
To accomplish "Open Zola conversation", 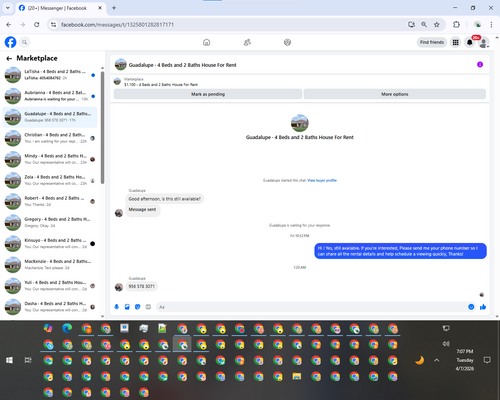I will click(x=50, y=180).
